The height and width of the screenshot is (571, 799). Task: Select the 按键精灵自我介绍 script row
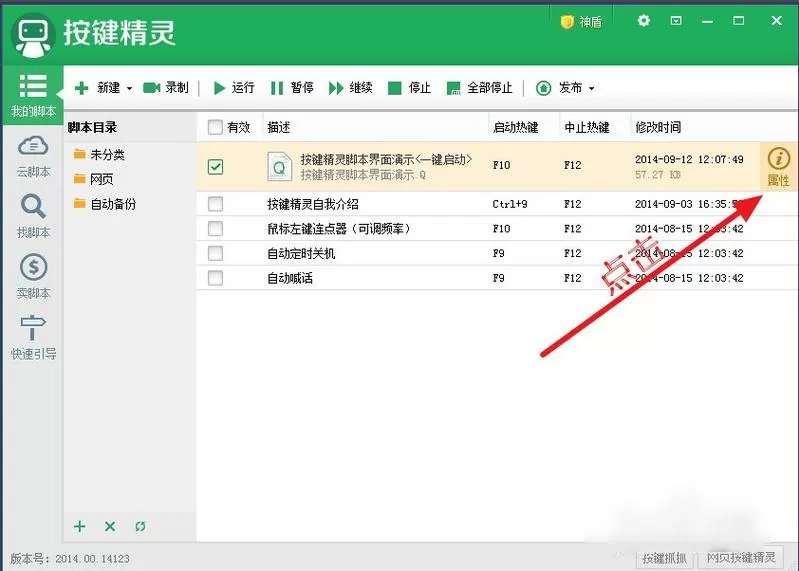[497, 204]
